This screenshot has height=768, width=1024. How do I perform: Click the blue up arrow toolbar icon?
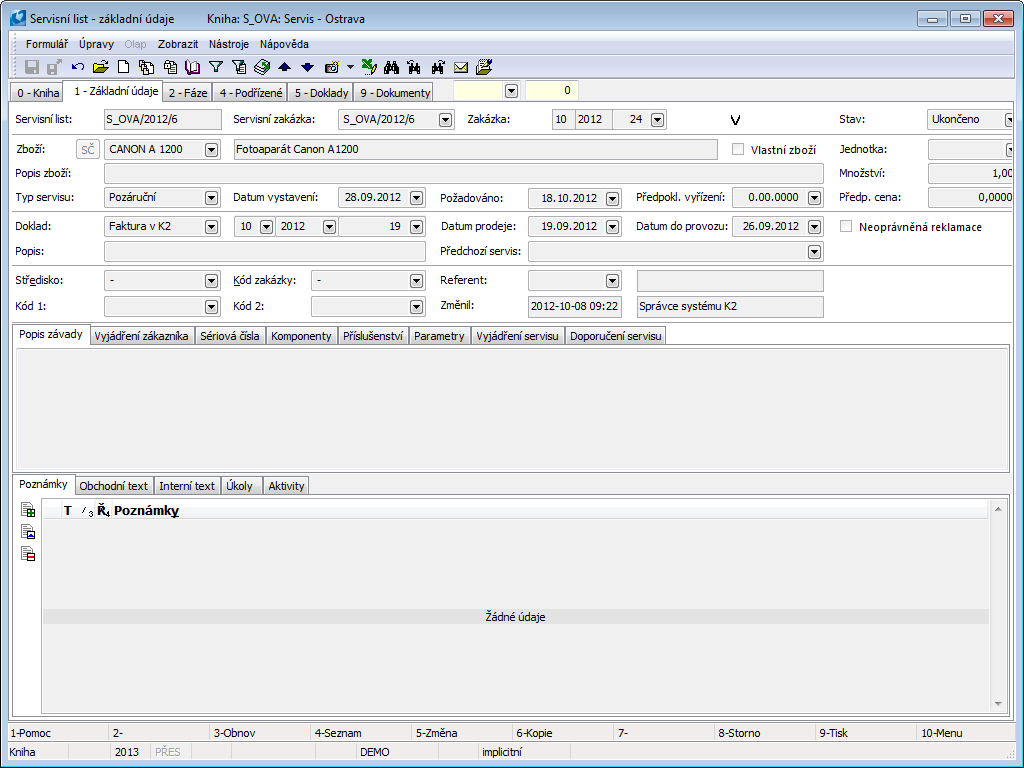coord(284,67)
